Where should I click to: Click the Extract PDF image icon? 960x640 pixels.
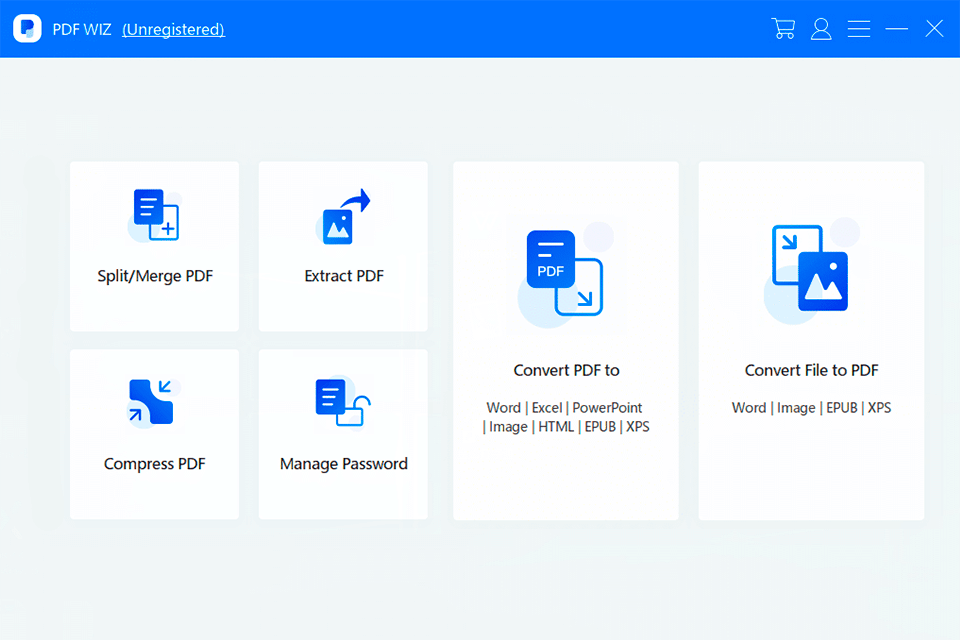click(343, 216)
